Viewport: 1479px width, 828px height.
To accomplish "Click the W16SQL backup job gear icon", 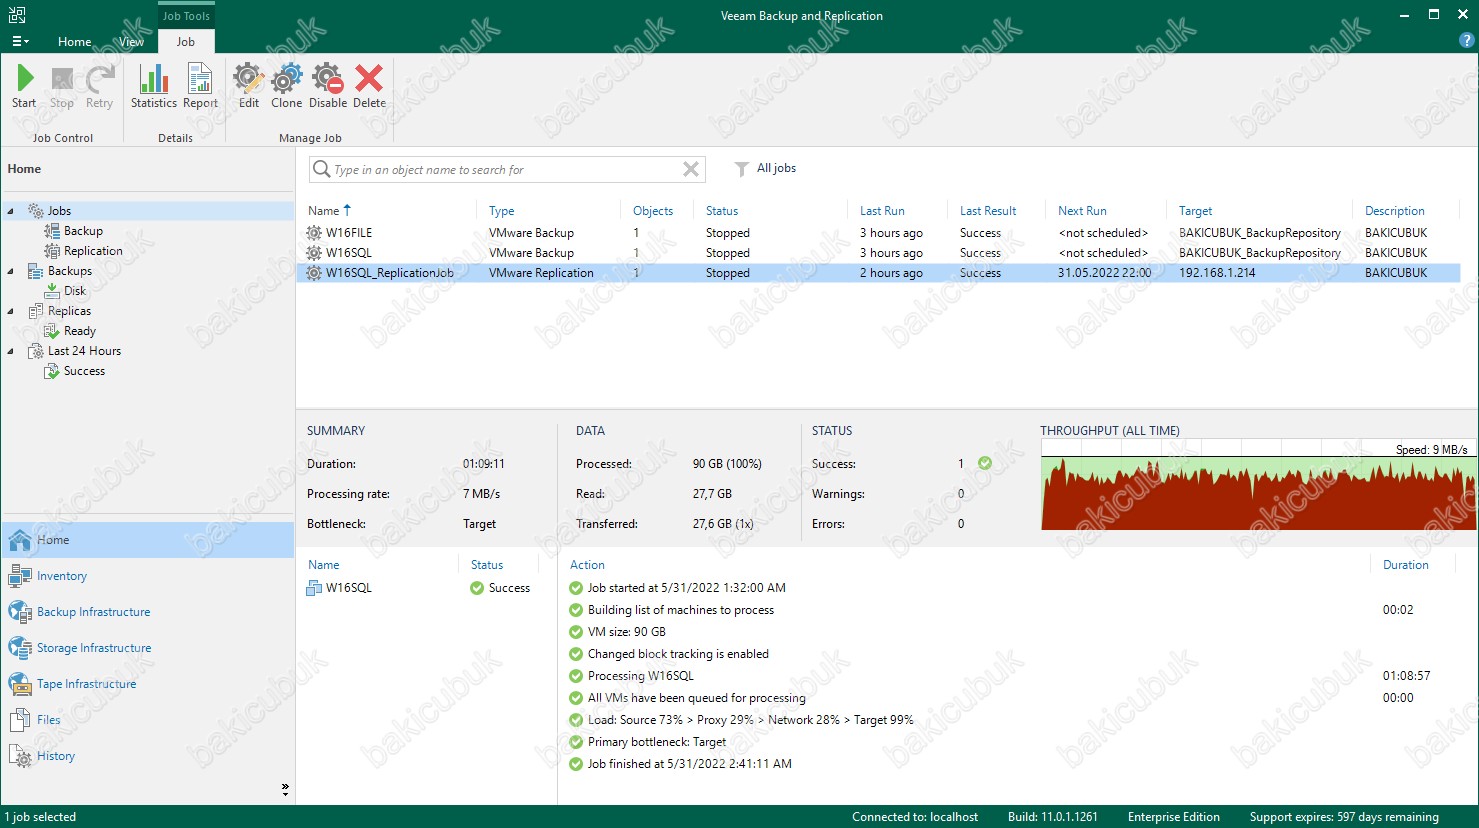I will 314,253.
